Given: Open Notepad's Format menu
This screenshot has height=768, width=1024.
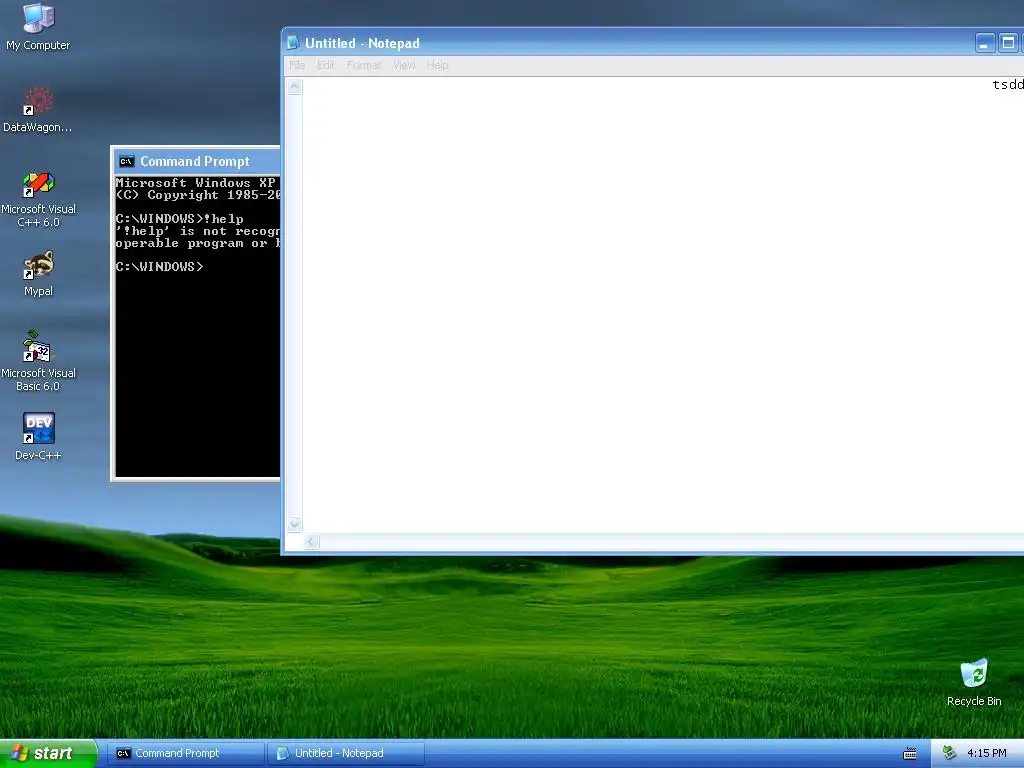Looking at the screenshot, I should pyautogui.click(x=363, y=65).
